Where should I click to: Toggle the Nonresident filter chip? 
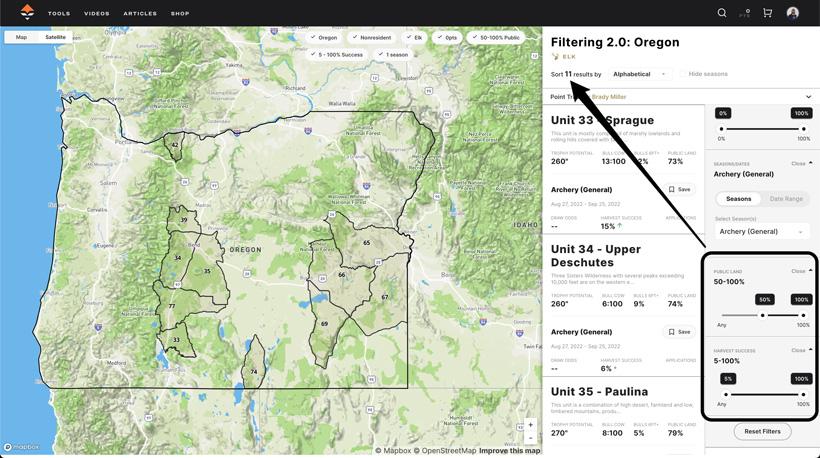[x=372, y=38]
